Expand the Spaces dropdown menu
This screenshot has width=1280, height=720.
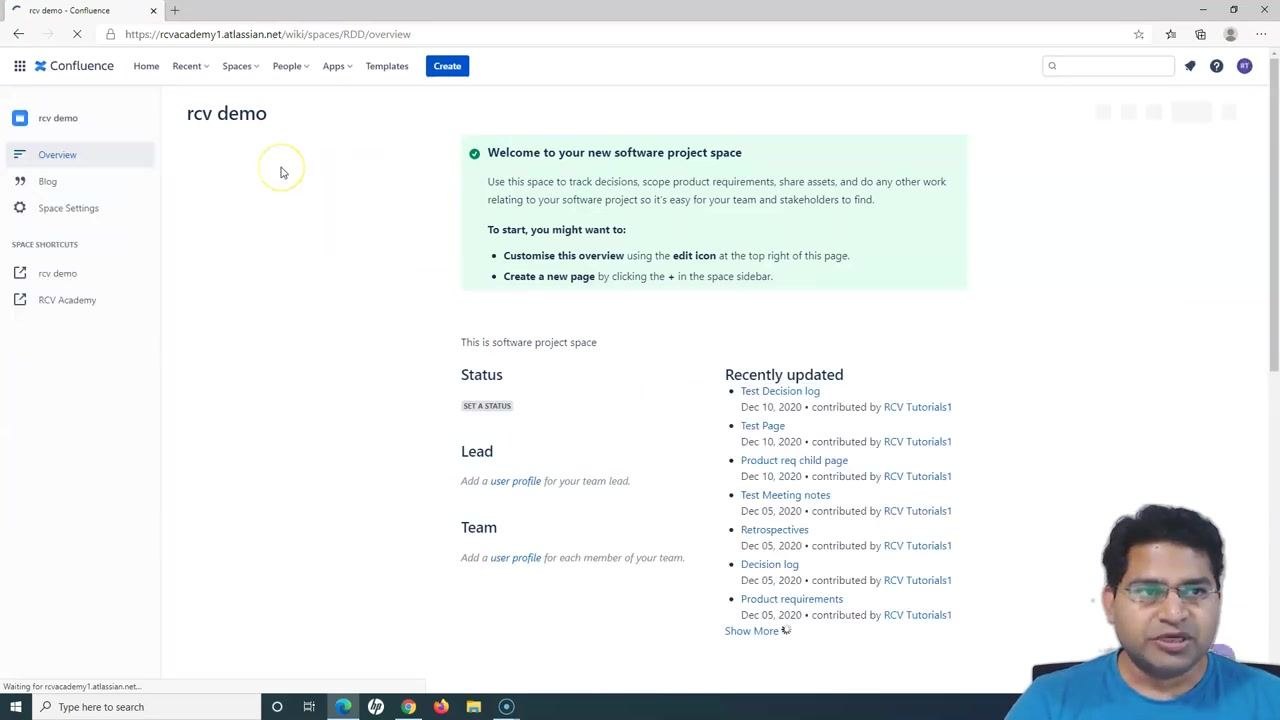(x=240, y=66)
